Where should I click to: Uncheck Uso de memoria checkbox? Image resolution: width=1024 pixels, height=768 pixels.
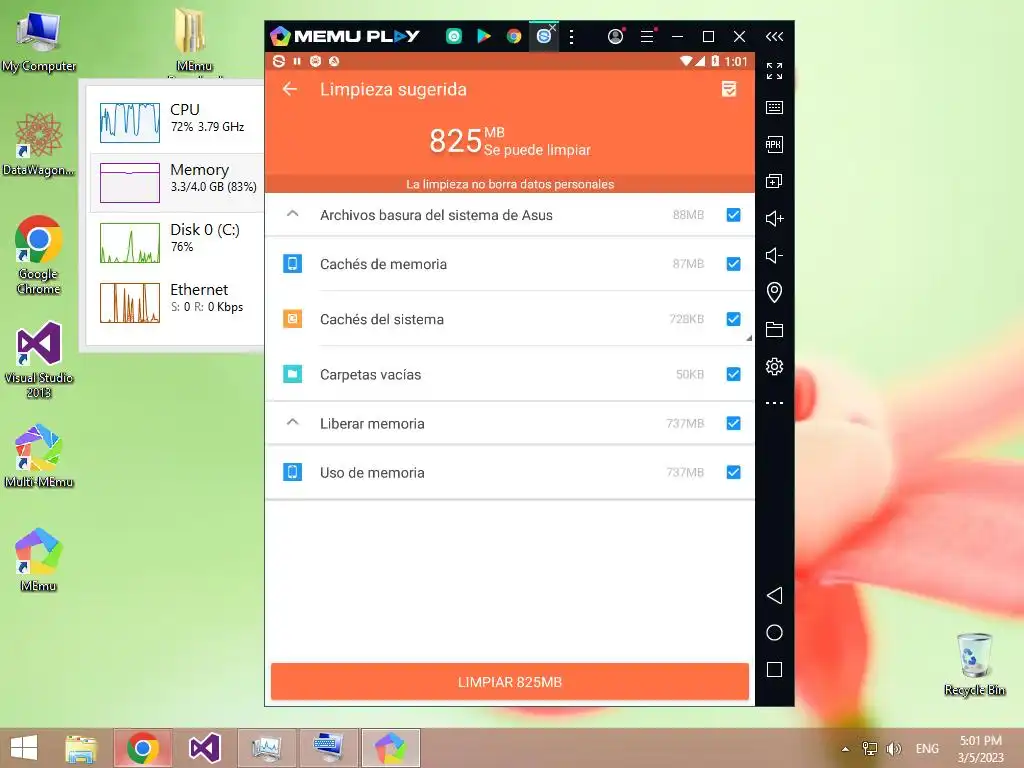[x=733, y=472]
